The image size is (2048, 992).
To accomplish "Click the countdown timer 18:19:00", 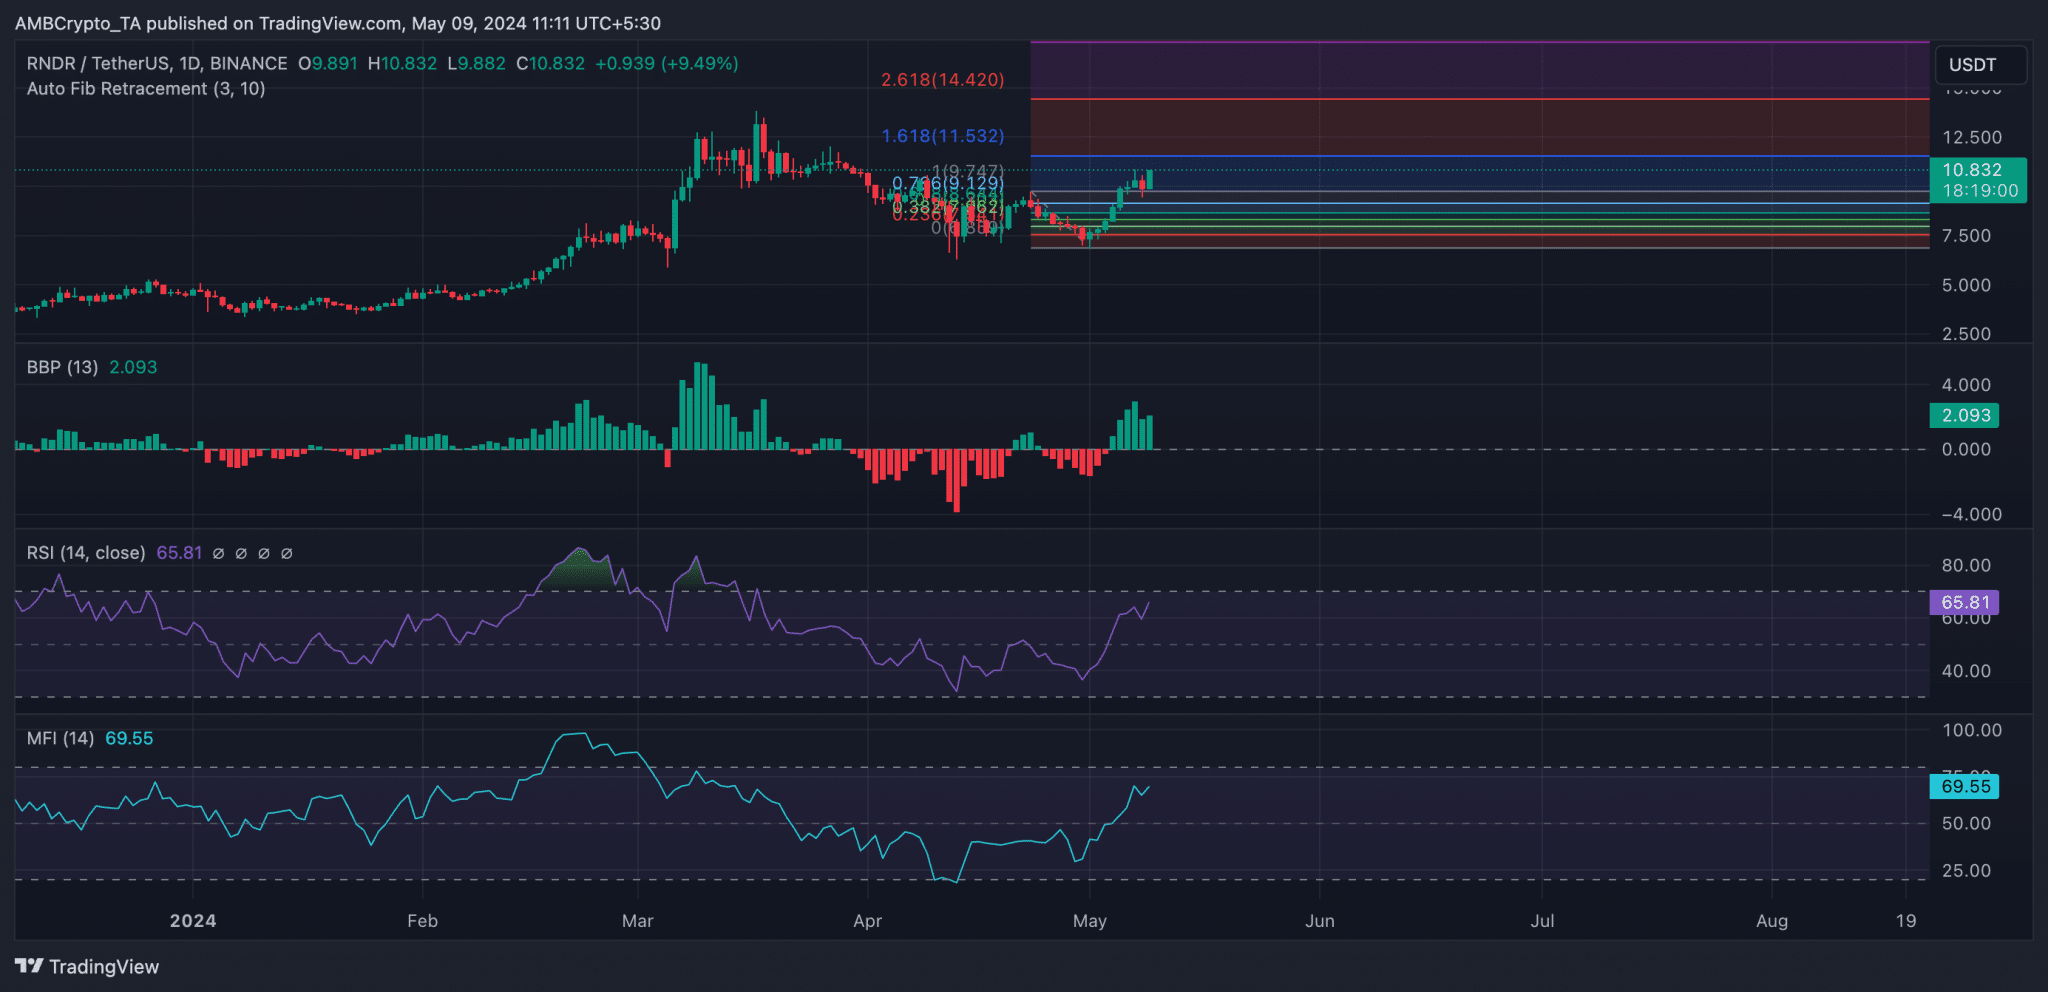I will tap(1980, 191).
